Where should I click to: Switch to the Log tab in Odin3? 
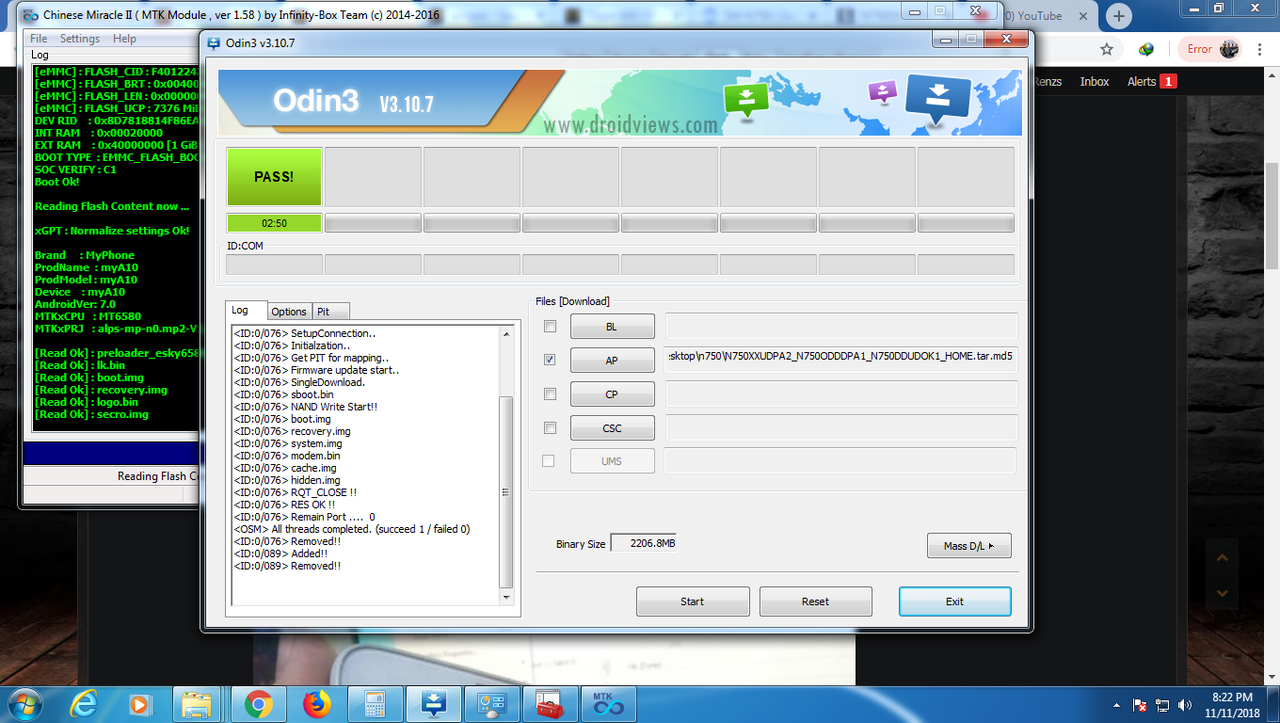(246, 311)
